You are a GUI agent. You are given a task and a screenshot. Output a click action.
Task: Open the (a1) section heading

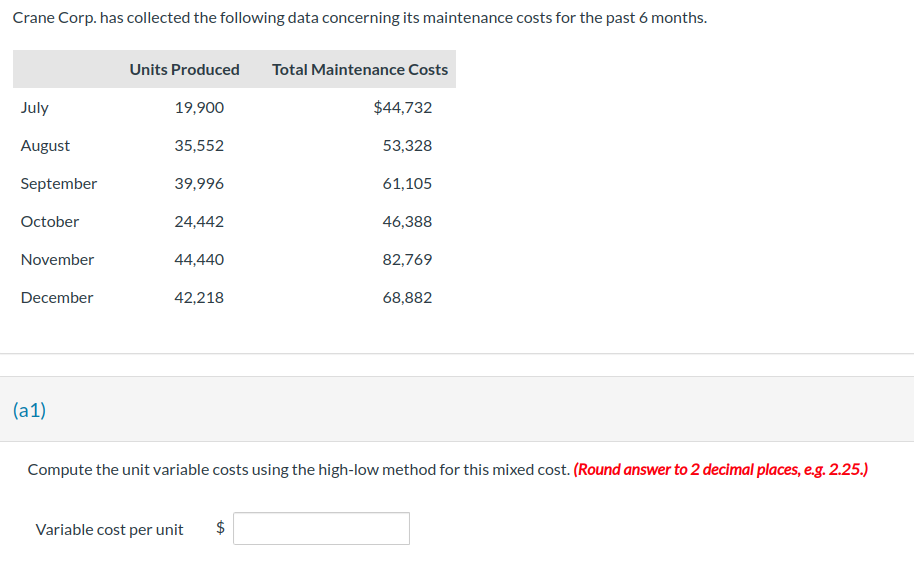(x=29, y=410)
